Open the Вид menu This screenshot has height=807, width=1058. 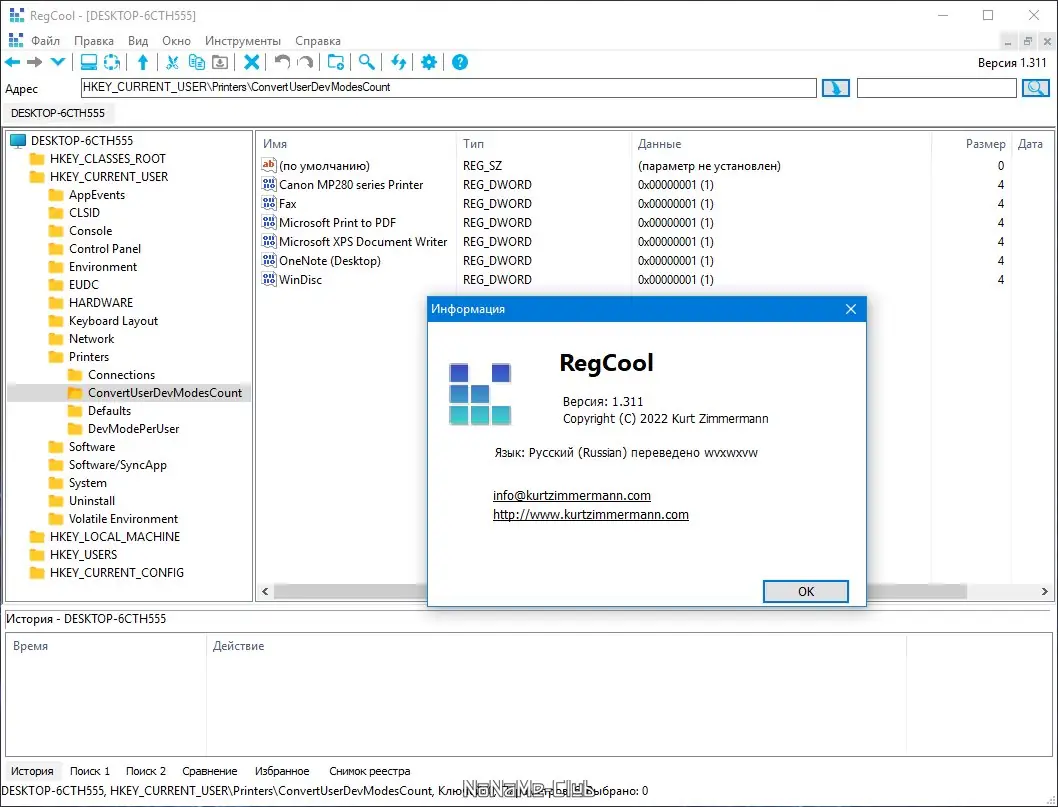click(x=138, y=41)
